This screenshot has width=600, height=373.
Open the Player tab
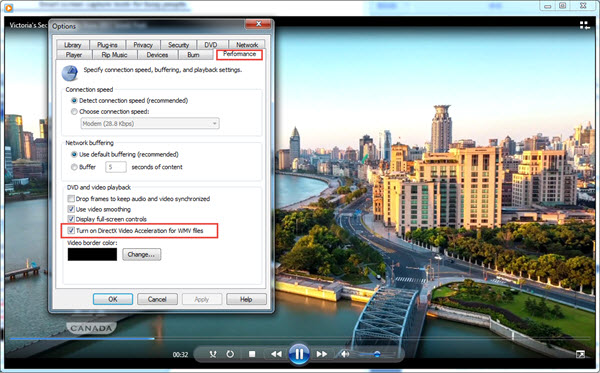pyautogui.click(x=74, y=55)
